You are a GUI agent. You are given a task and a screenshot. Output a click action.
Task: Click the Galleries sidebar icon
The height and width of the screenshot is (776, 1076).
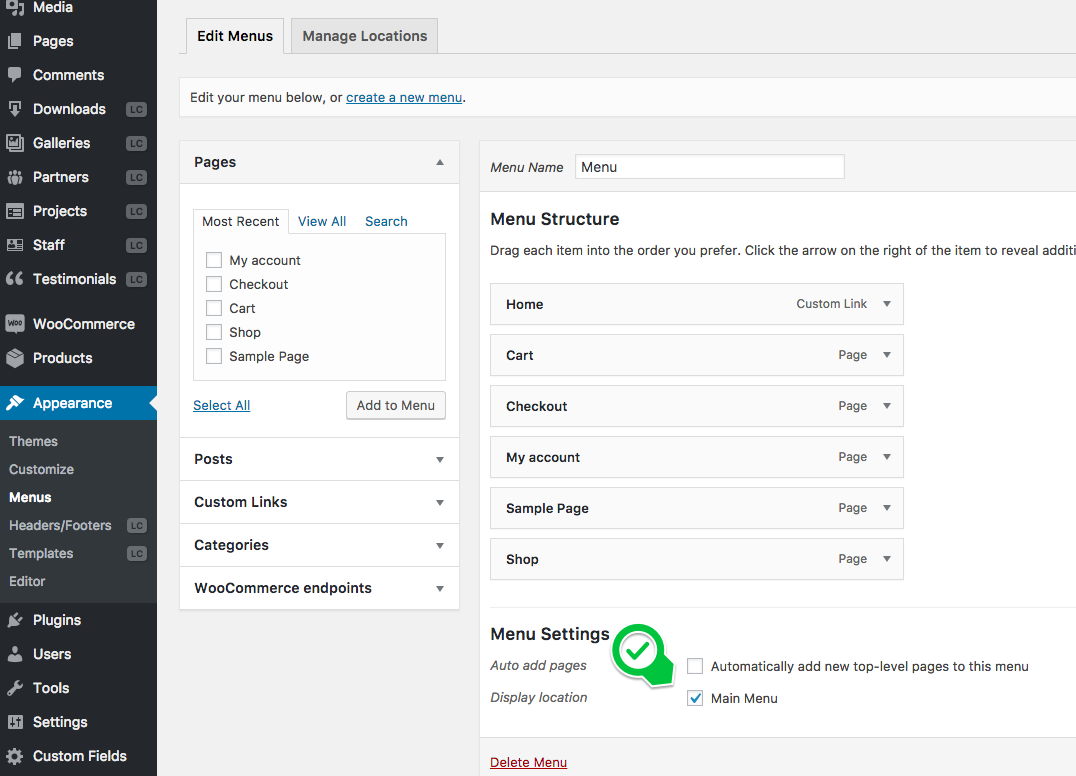click(15, 143)
